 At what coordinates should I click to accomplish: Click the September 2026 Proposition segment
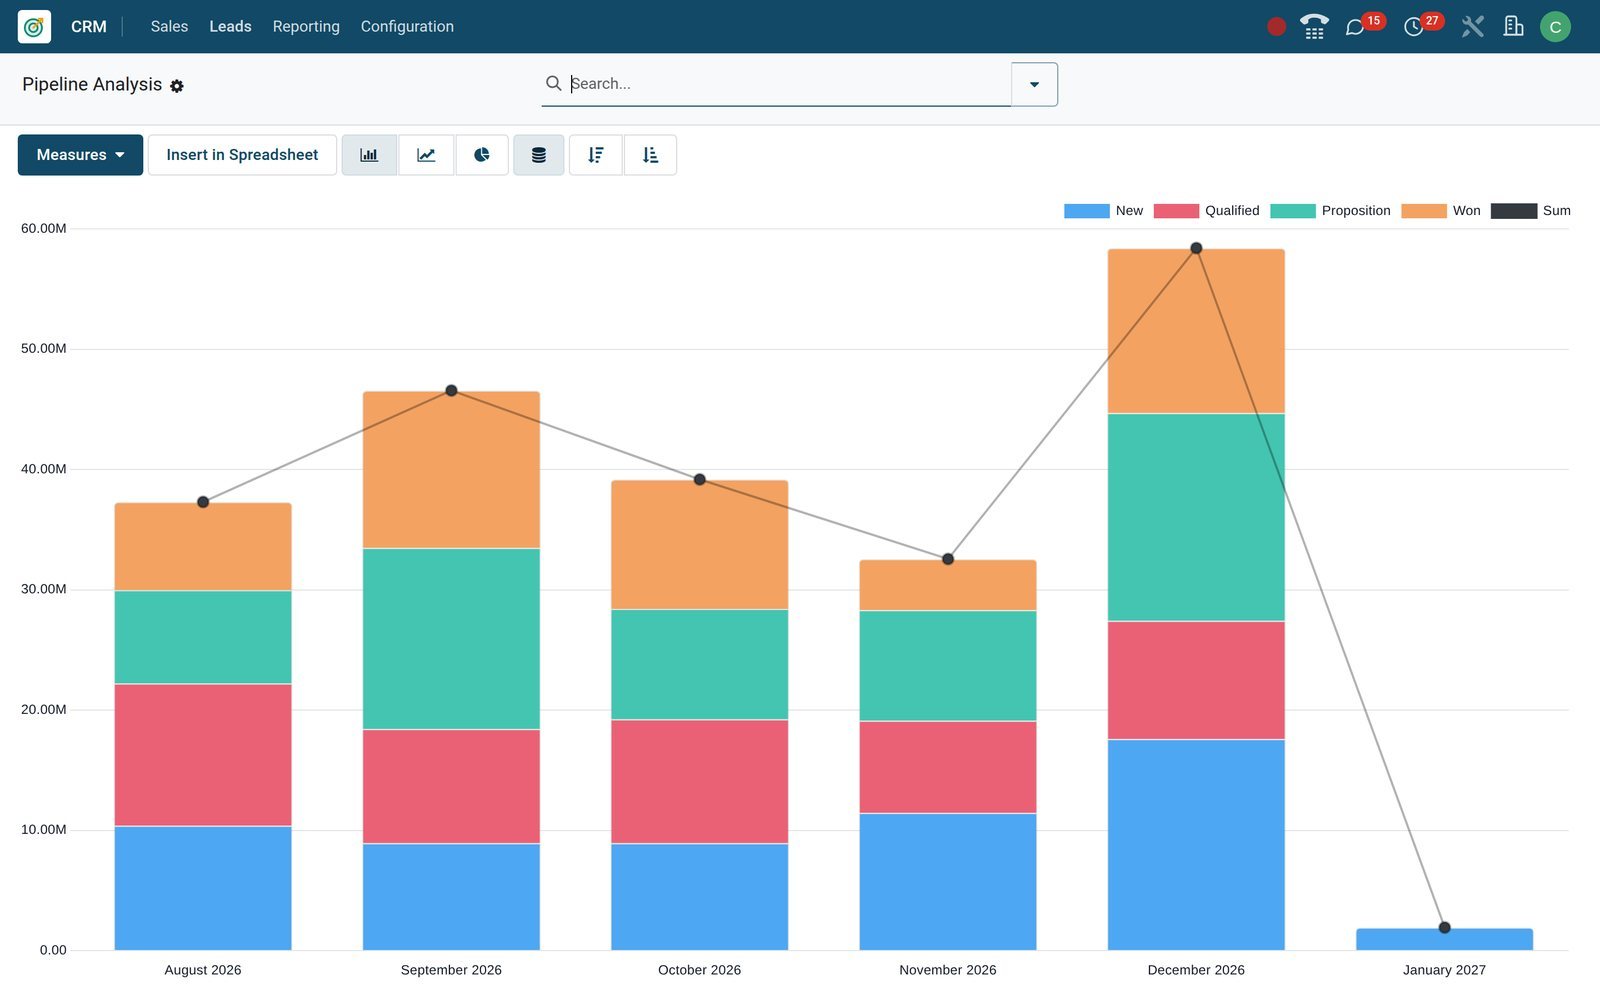point(451,639)
